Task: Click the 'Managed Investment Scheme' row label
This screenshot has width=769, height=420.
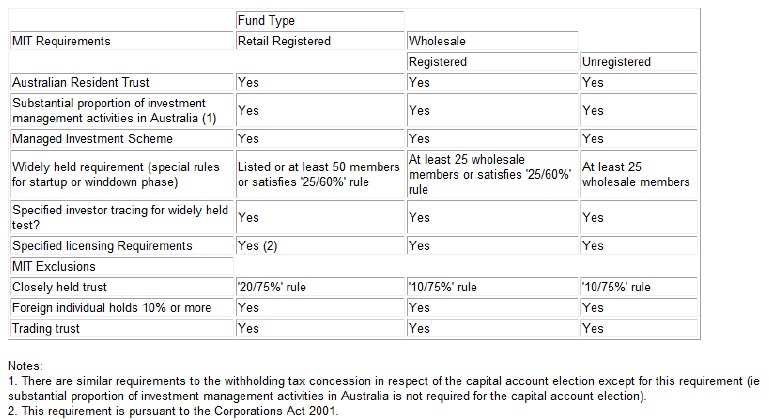Action: [122, 139]
